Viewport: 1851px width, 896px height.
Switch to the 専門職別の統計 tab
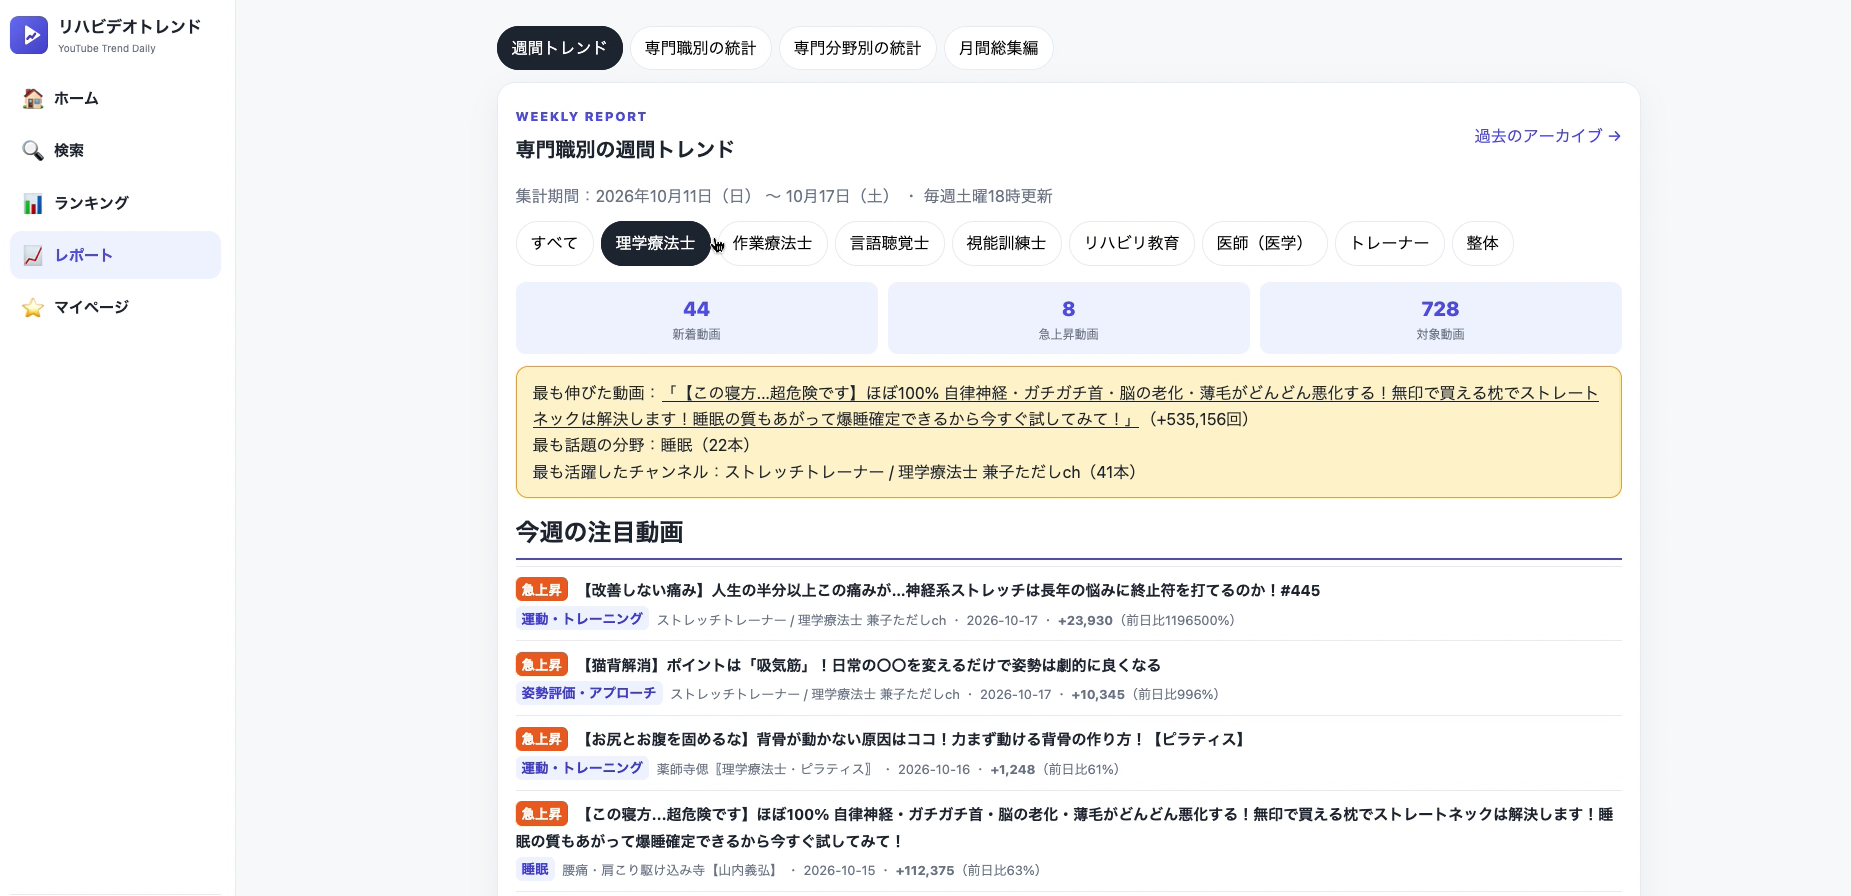tap(700, 48)
